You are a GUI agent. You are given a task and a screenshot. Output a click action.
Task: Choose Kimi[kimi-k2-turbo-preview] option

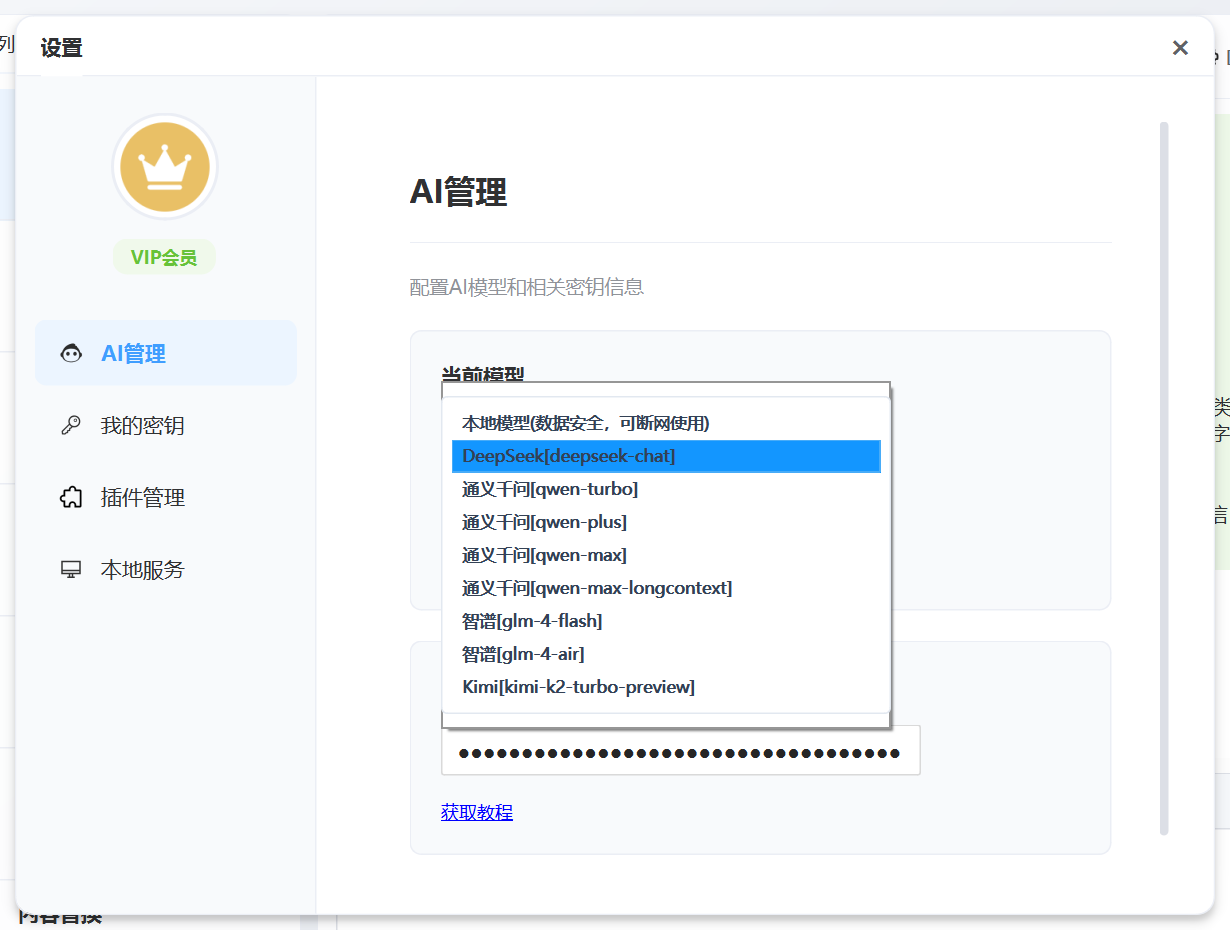(666, 687)
